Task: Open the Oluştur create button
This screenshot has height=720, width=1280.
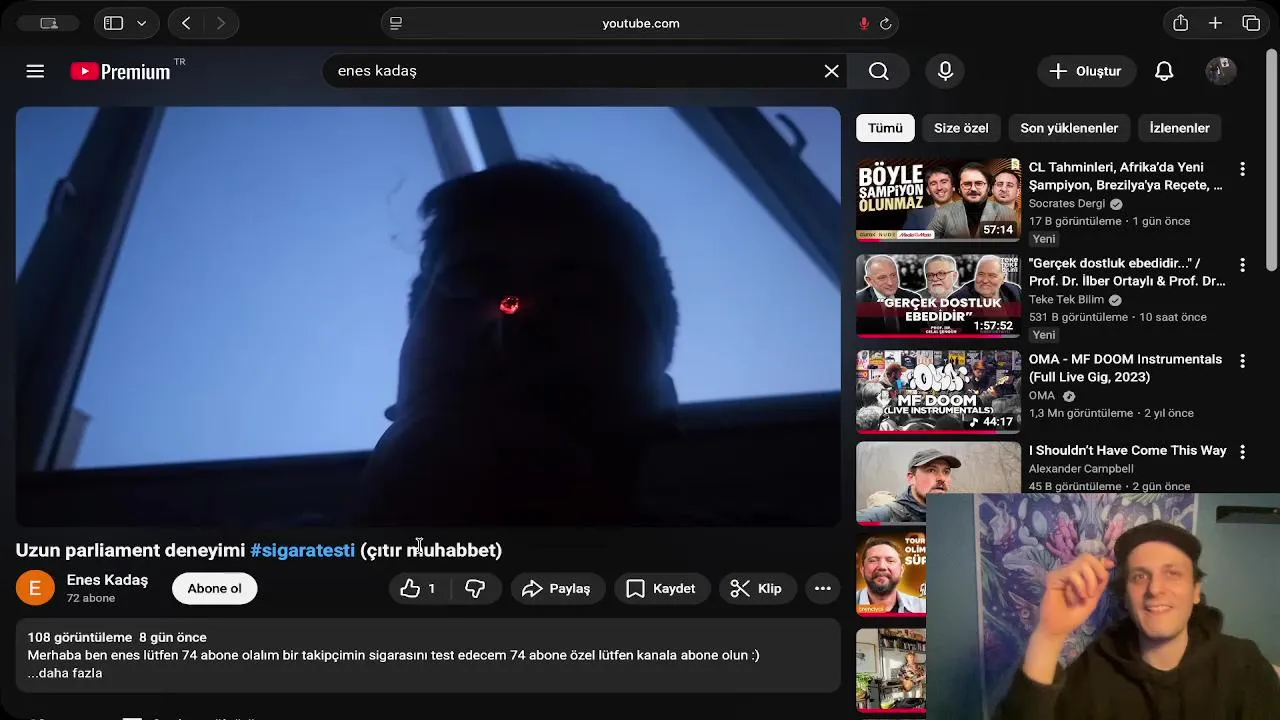Action: 1085,71
